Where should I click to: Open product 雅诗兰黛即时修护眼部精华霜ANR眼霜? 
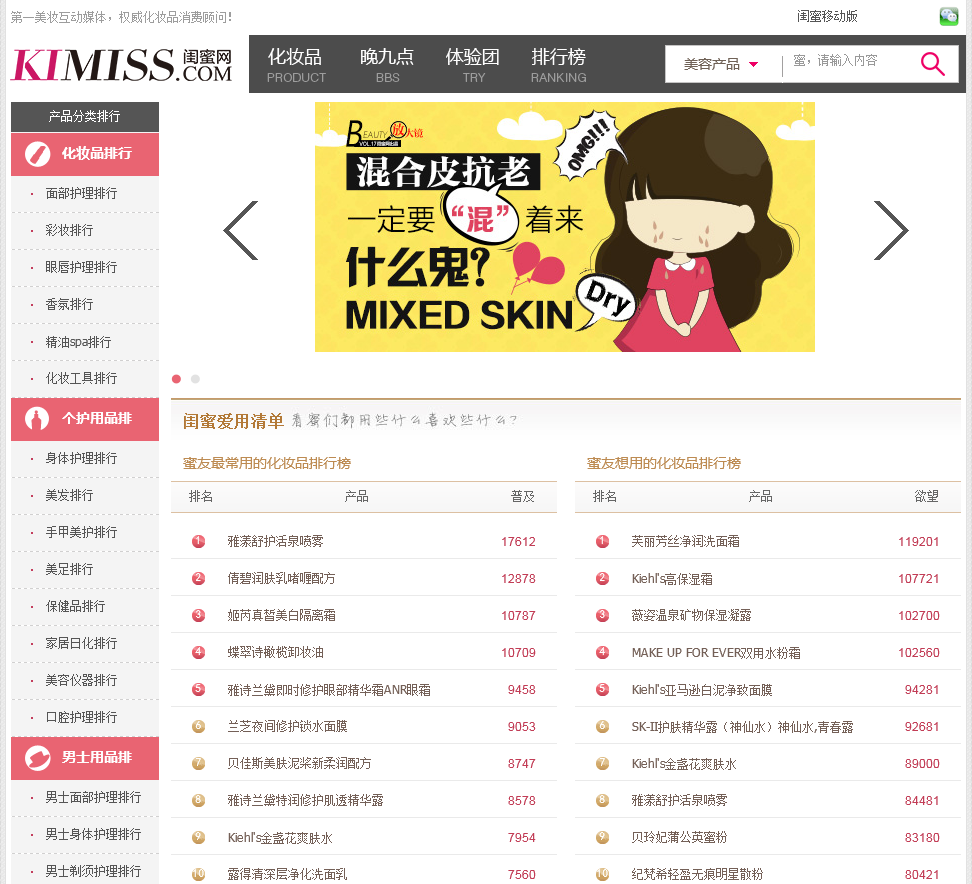(x=329, y=689)
